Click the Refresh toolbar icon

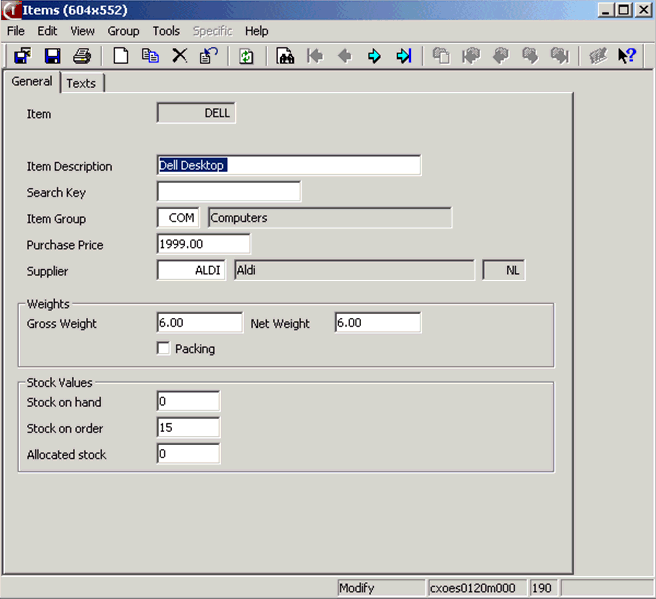246,56
